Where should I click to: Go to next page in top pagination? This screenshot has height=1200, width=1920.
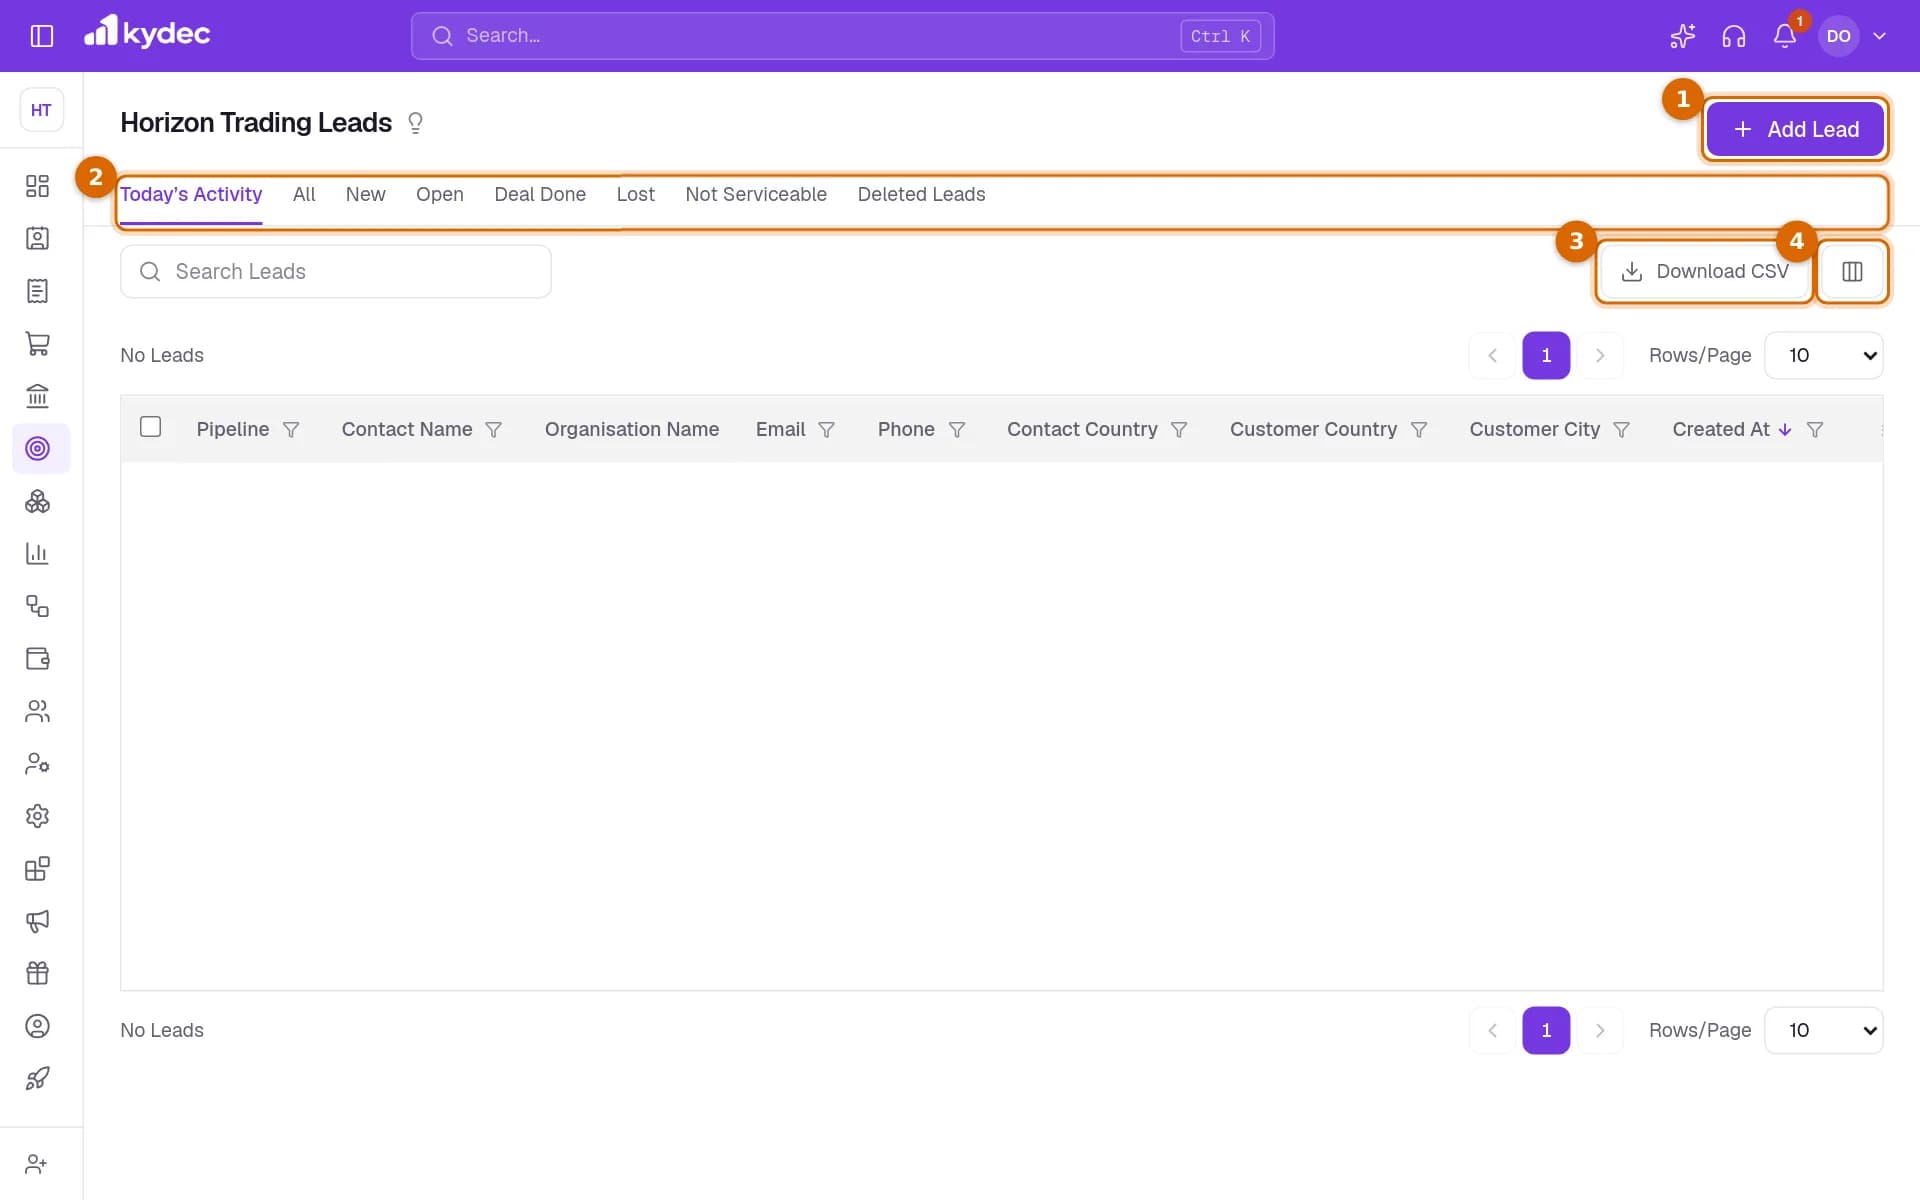[x=1600, y=355]
